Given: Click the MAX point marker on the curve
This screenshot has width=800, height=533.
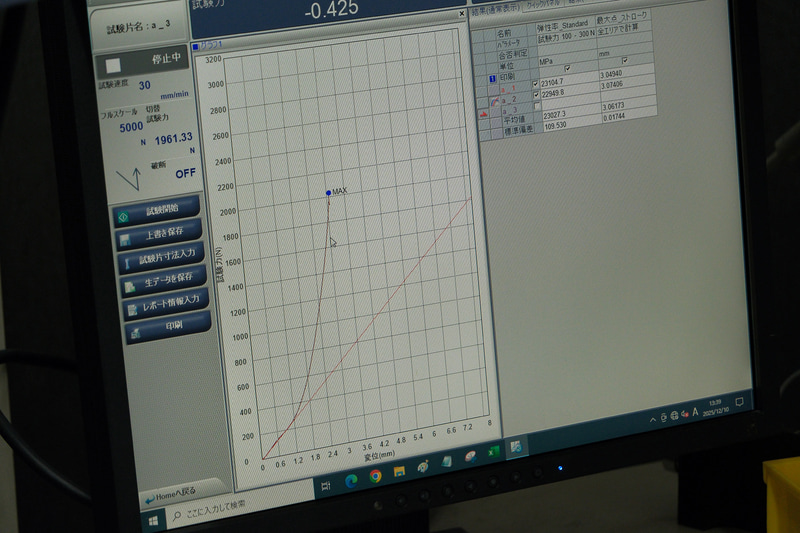Looking at the screenshot, I should click(x=328, y=193).
